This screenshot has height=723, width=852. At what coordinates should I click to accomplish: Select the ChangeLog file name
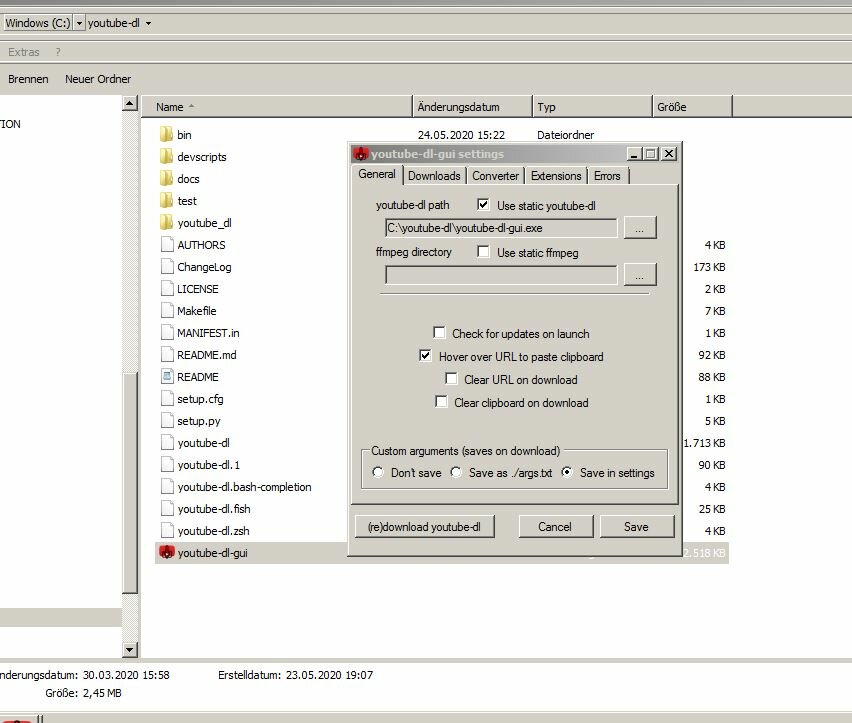click(x=204, y=267)
